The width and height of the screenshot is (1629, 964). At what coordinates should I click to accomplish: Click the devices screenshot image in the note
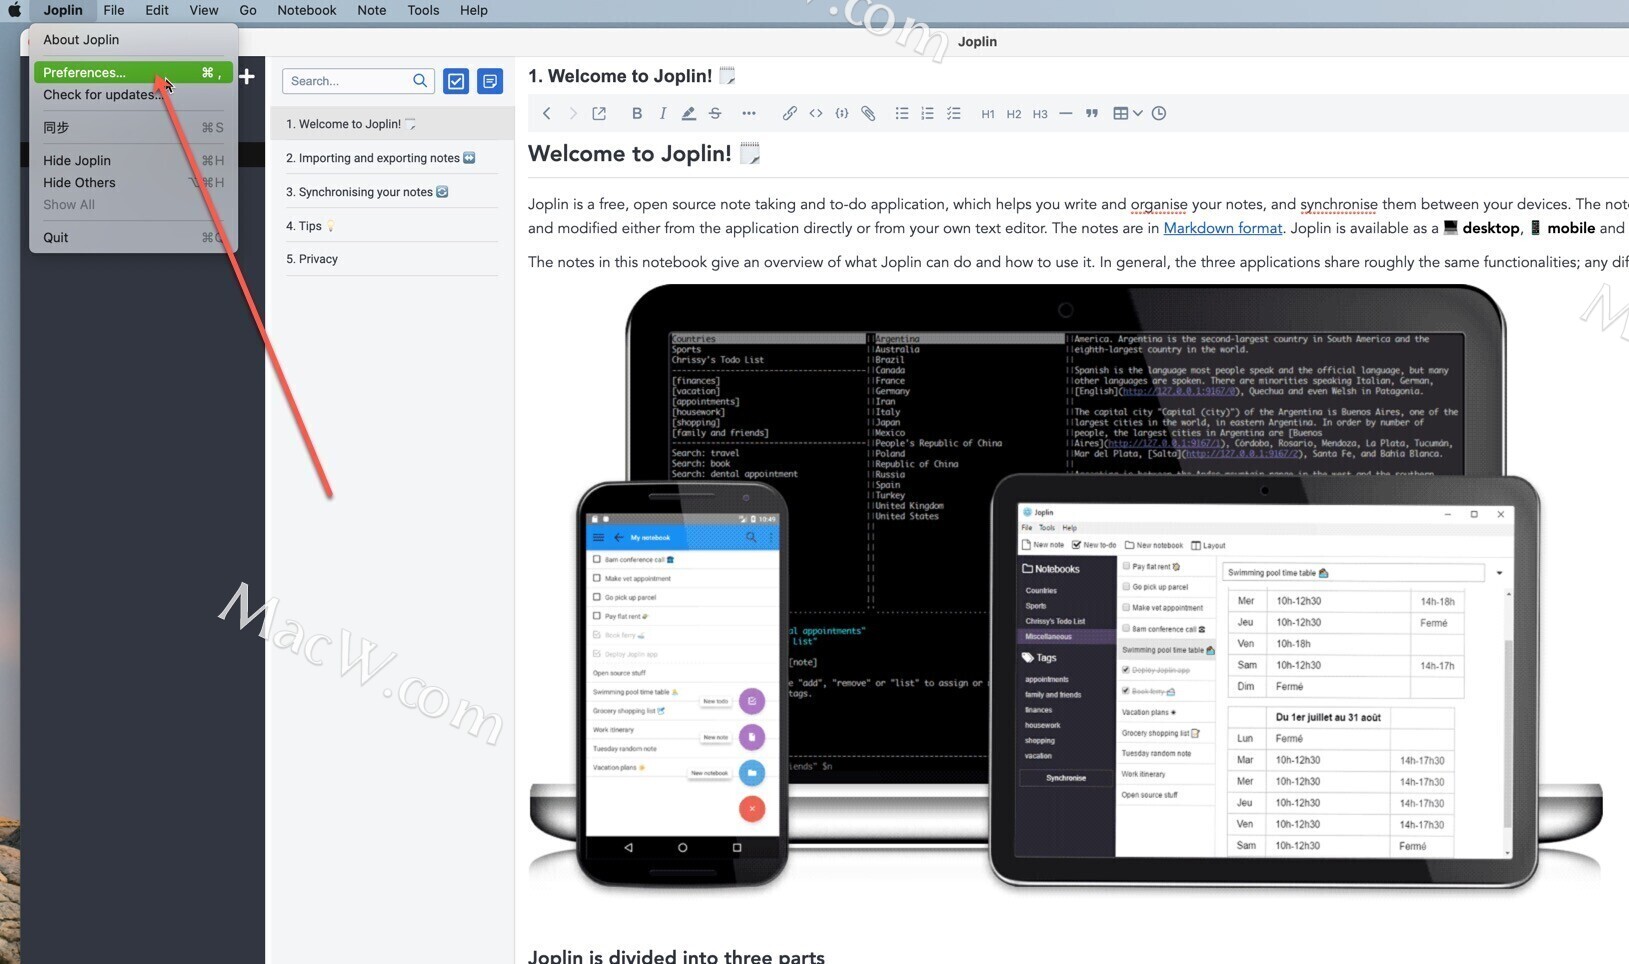click(x=1065, y=590)
